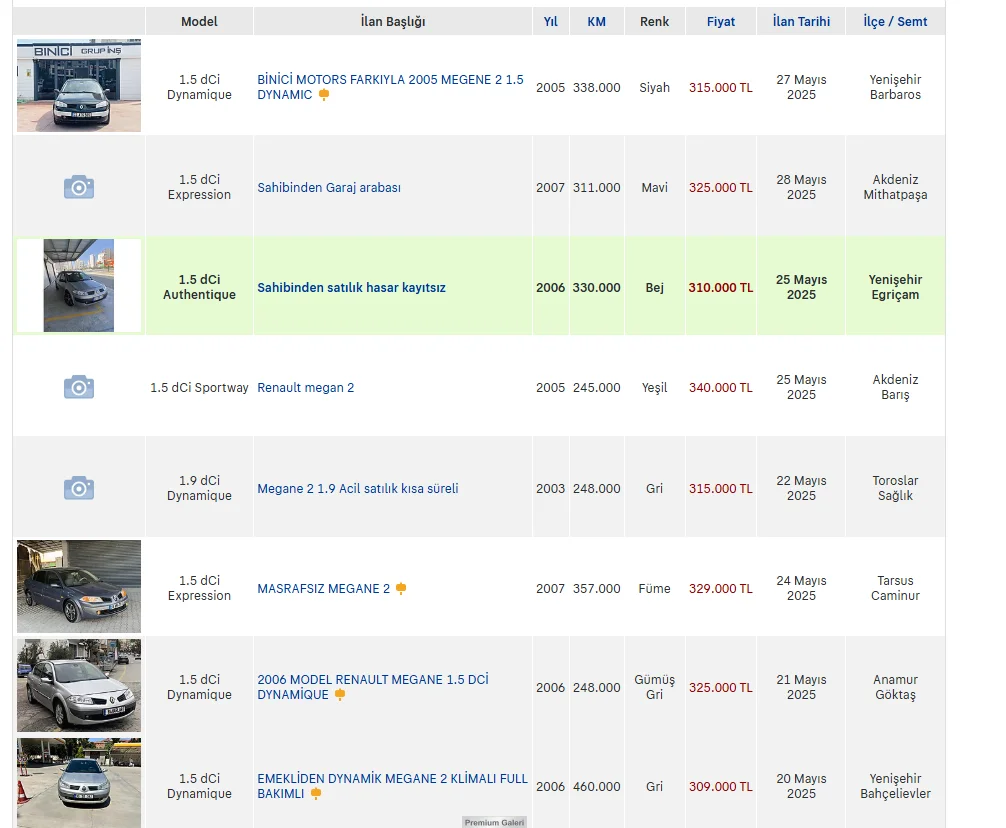The height and width of the screenshot is (828, 1006).
Task: Click the Anamur Göktaş location
Action: (x=895, y=687)
